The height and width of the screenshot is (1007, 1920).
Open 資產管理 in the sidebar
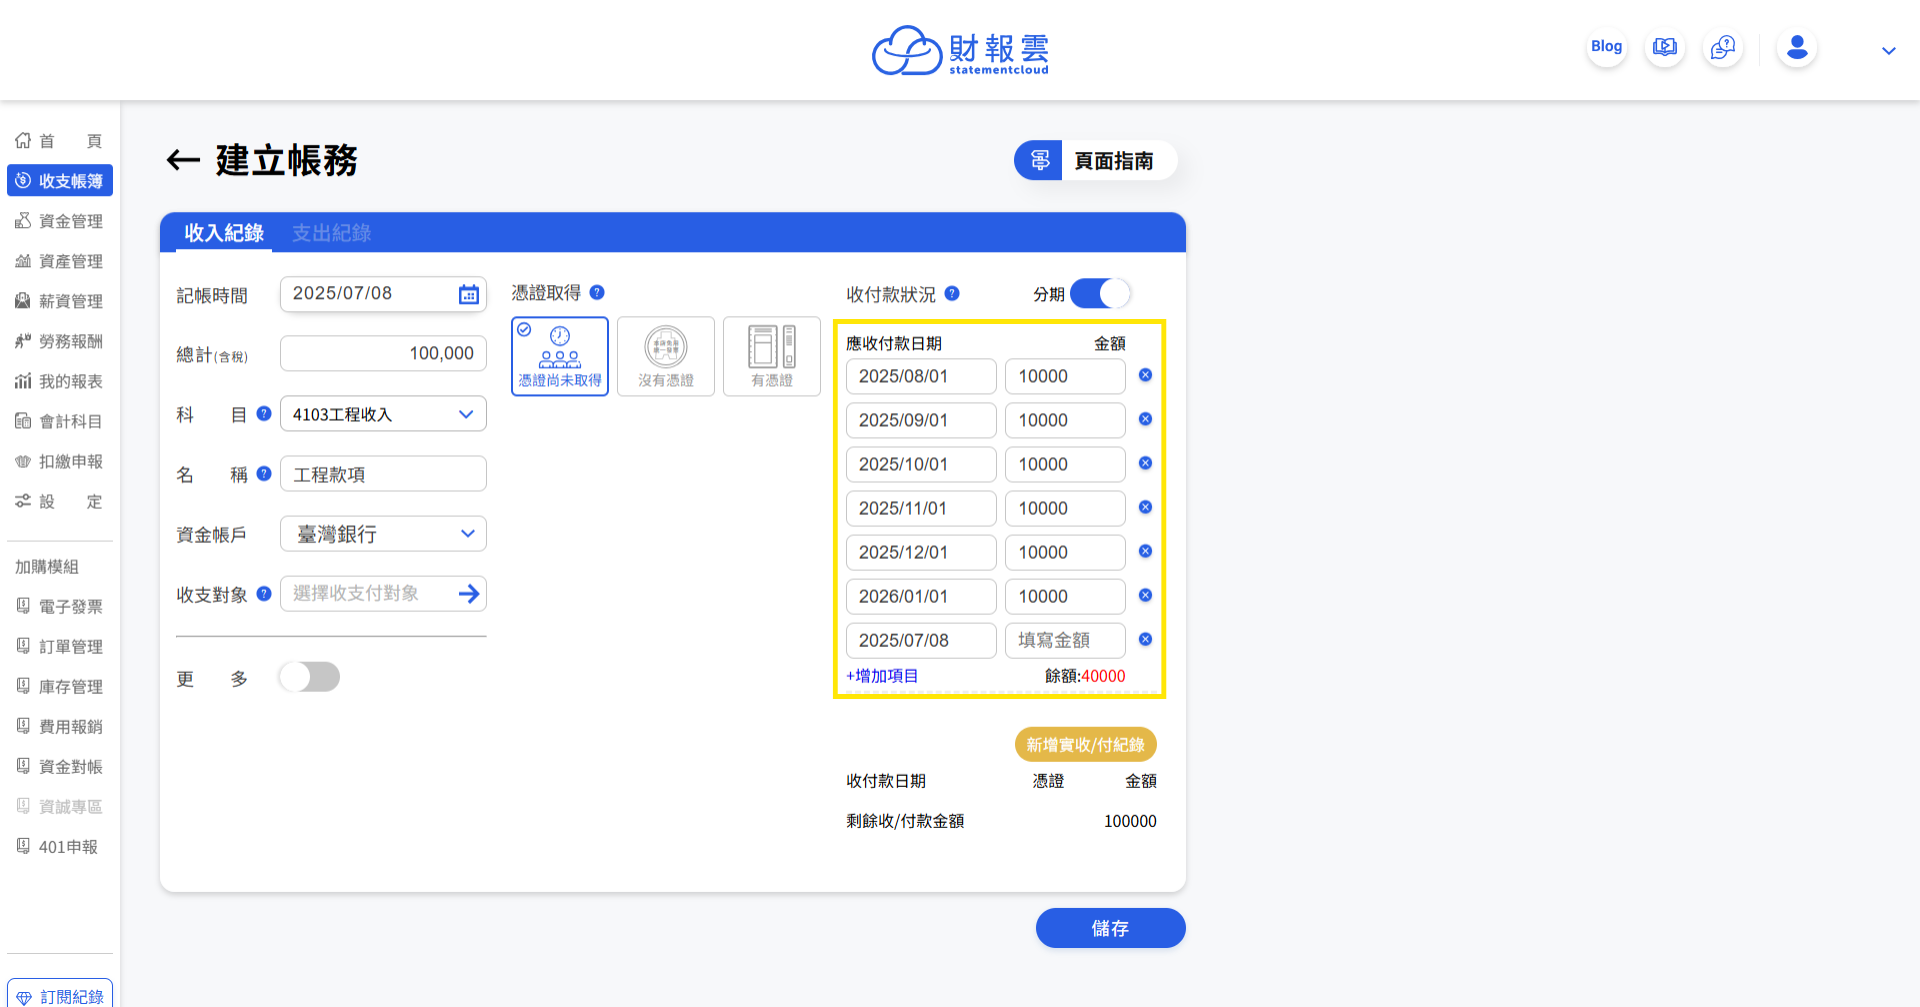click(x=59, y=261)
